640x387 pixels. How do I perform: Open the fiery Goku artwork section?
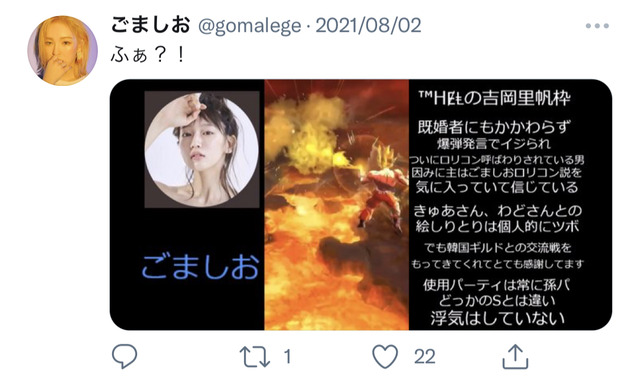click(336, 205)
